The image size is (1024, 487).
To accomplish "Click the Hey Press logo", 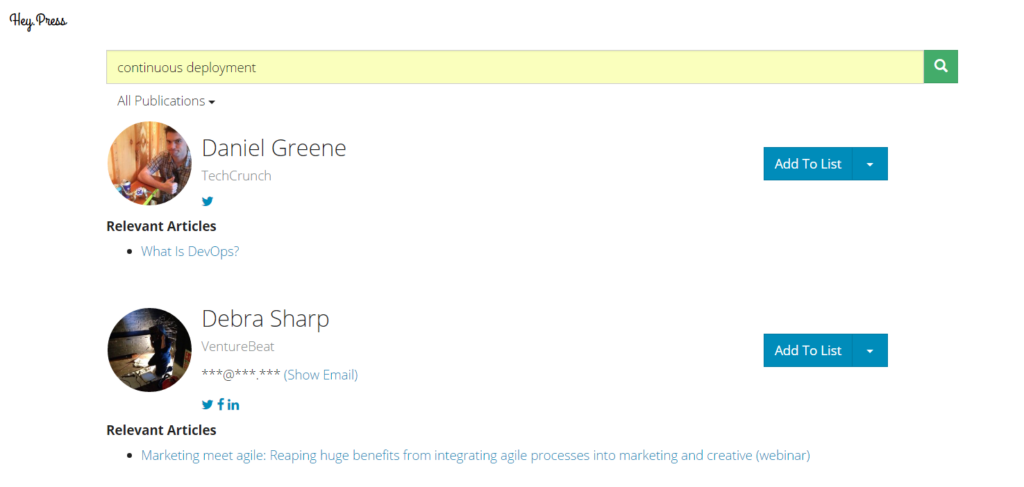I will 38,21.
